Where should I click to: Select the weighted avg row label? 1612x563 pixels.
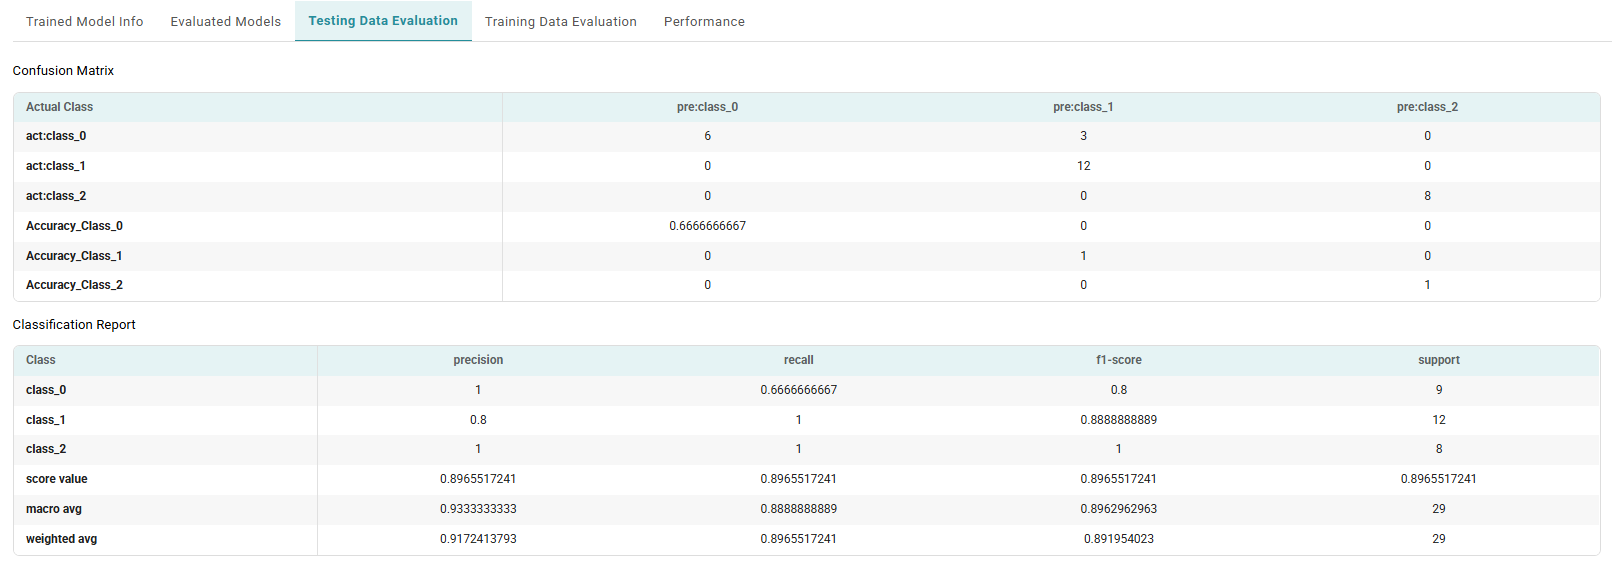[61, 539]
